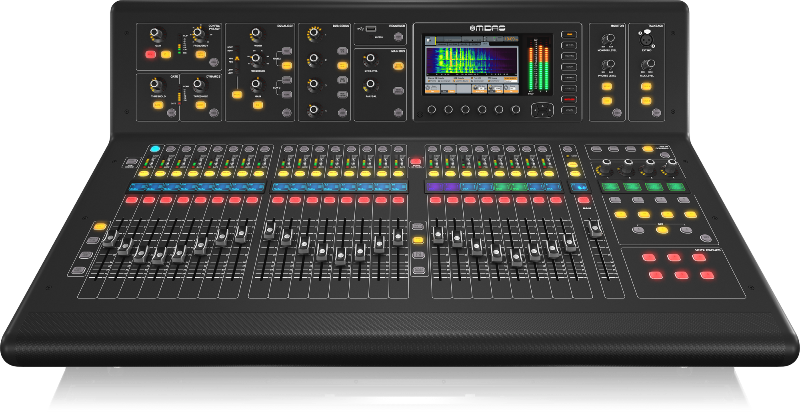This screenshot has height=412, width=800.
Task: Open the Monitor section View button
Action: coord(617,113)
